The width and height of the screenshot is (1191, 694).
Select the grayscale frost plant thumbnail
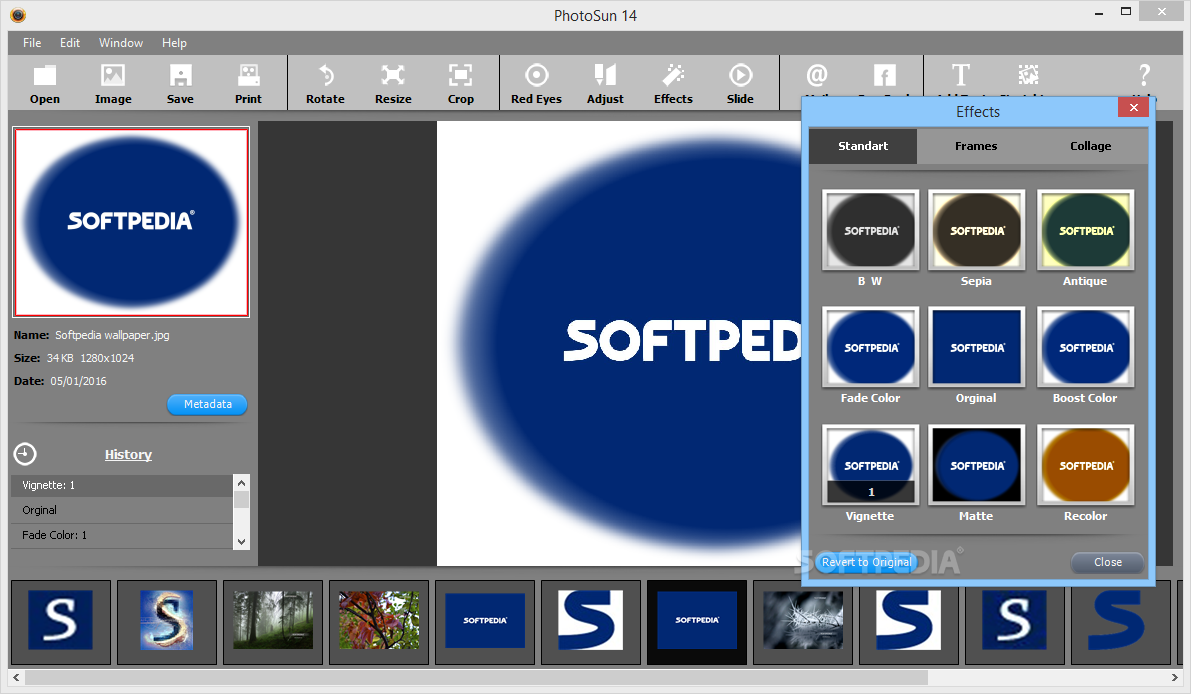(803, 621)
